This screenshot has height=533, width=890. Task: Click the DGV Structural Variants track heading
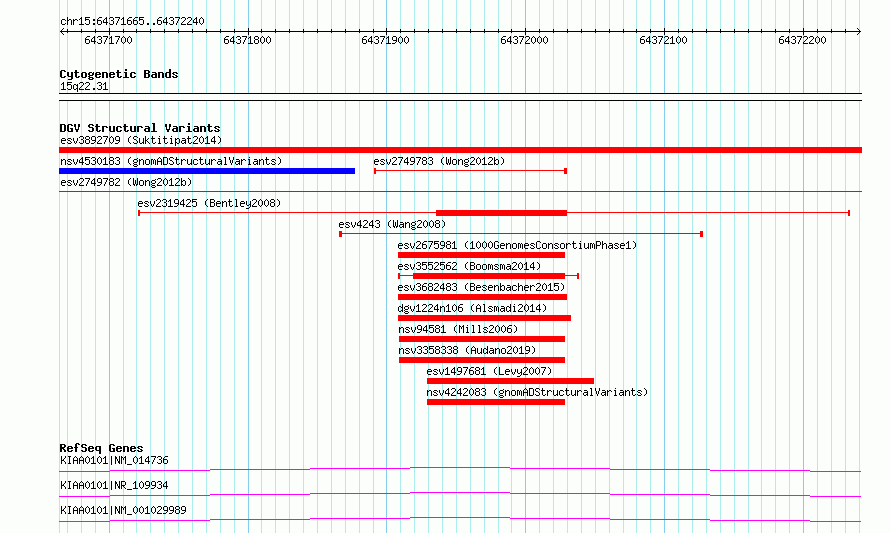click(140, 128)
